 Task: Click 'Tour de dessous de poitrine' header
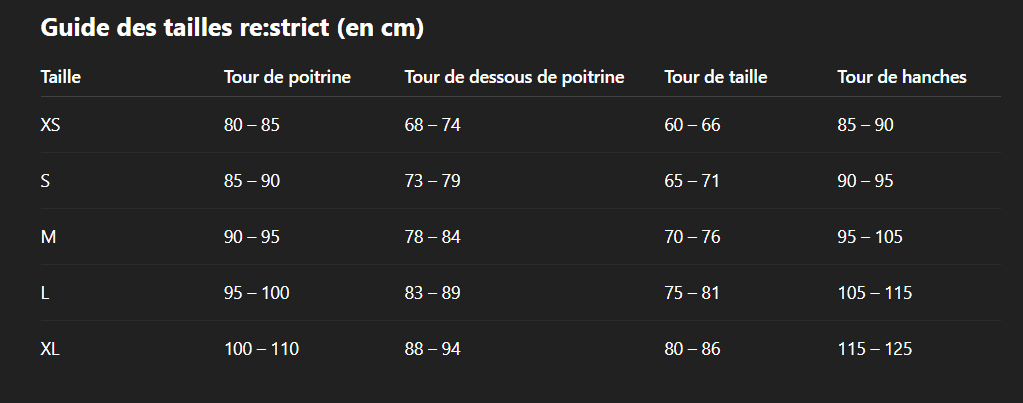coord(514,77)
